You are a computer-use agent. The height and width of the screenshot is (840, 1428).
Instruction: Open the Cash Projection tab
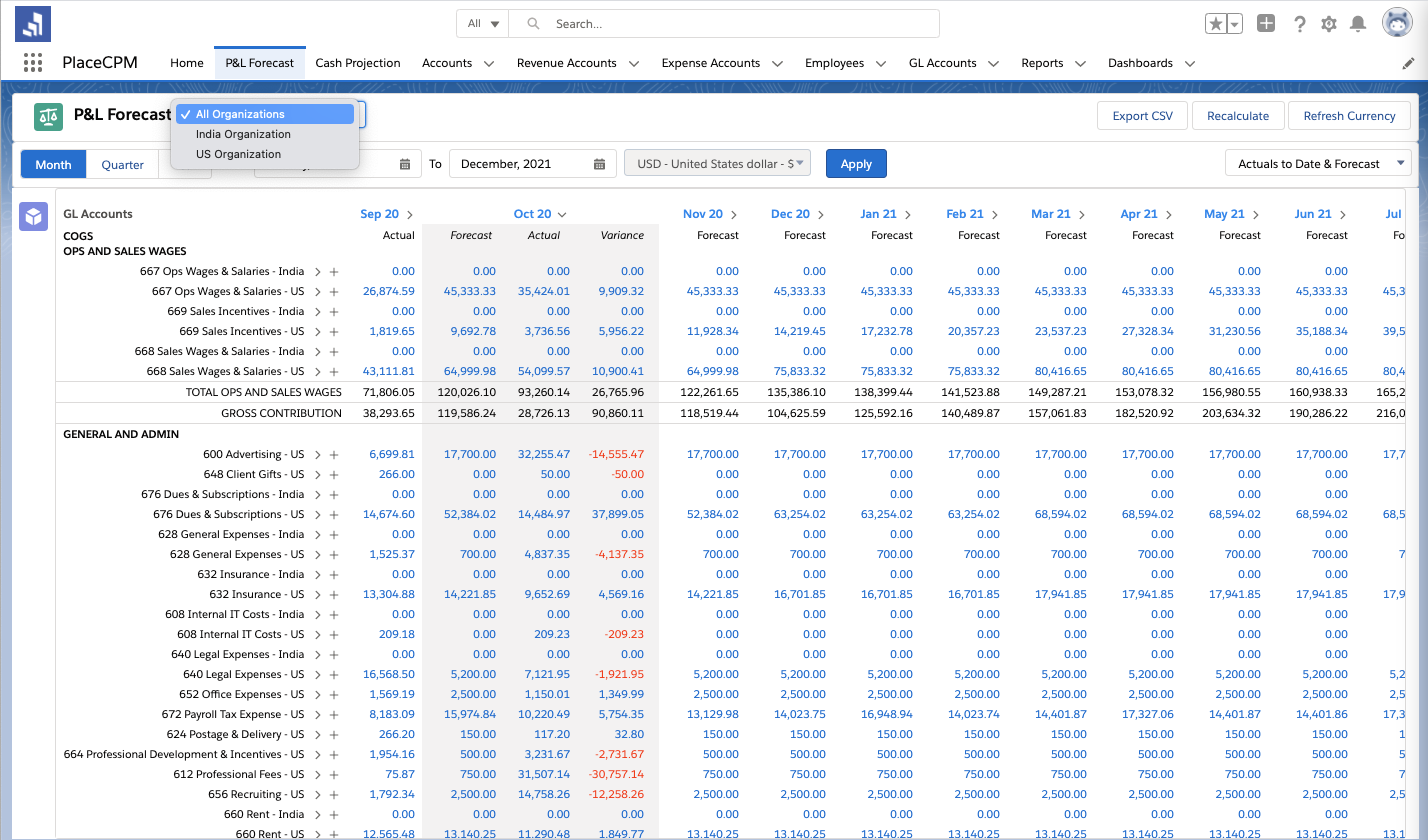click(357, 63)
